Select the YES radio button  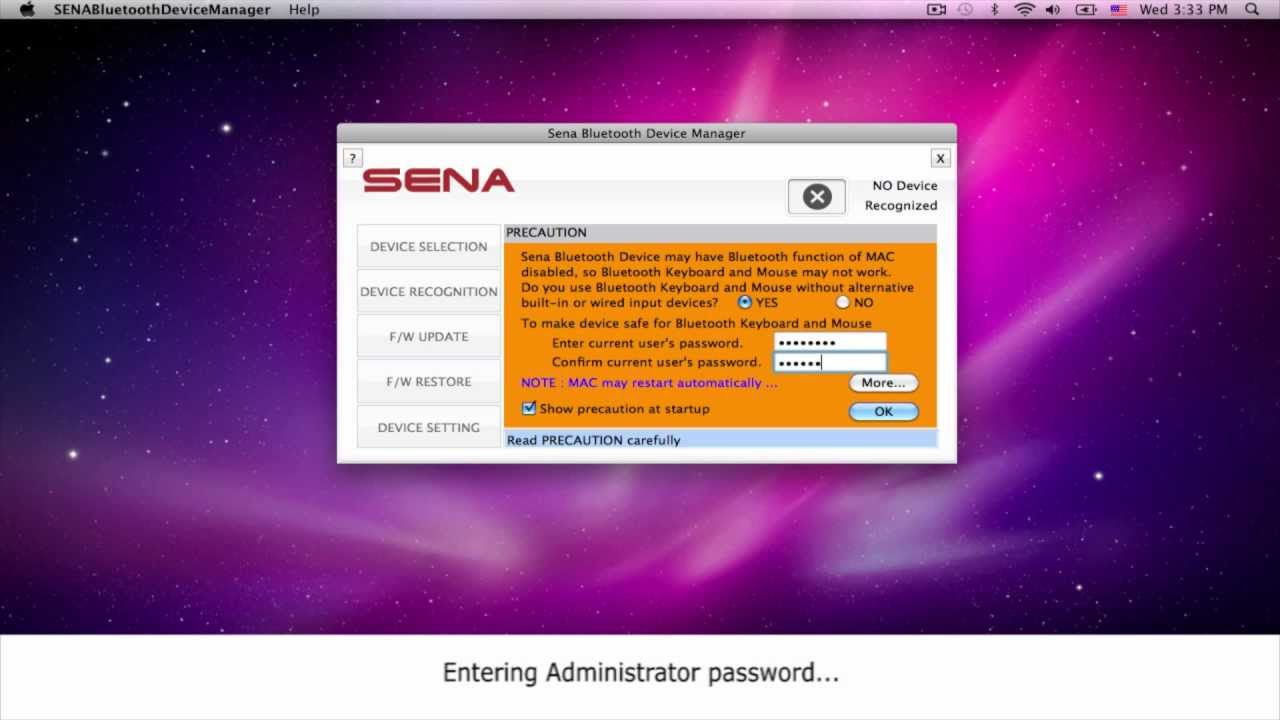pos(744,302)
